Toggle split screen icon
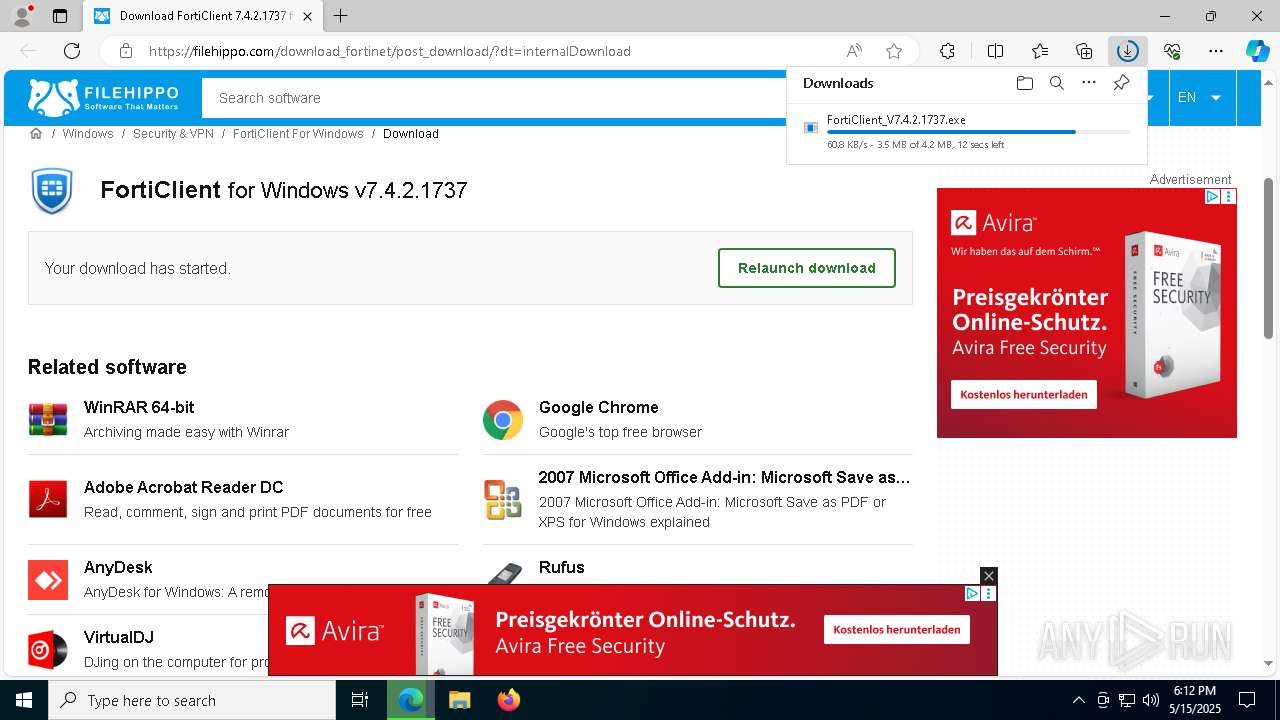Viewport: 1280px width, 720px height. [x=995, y=51]
